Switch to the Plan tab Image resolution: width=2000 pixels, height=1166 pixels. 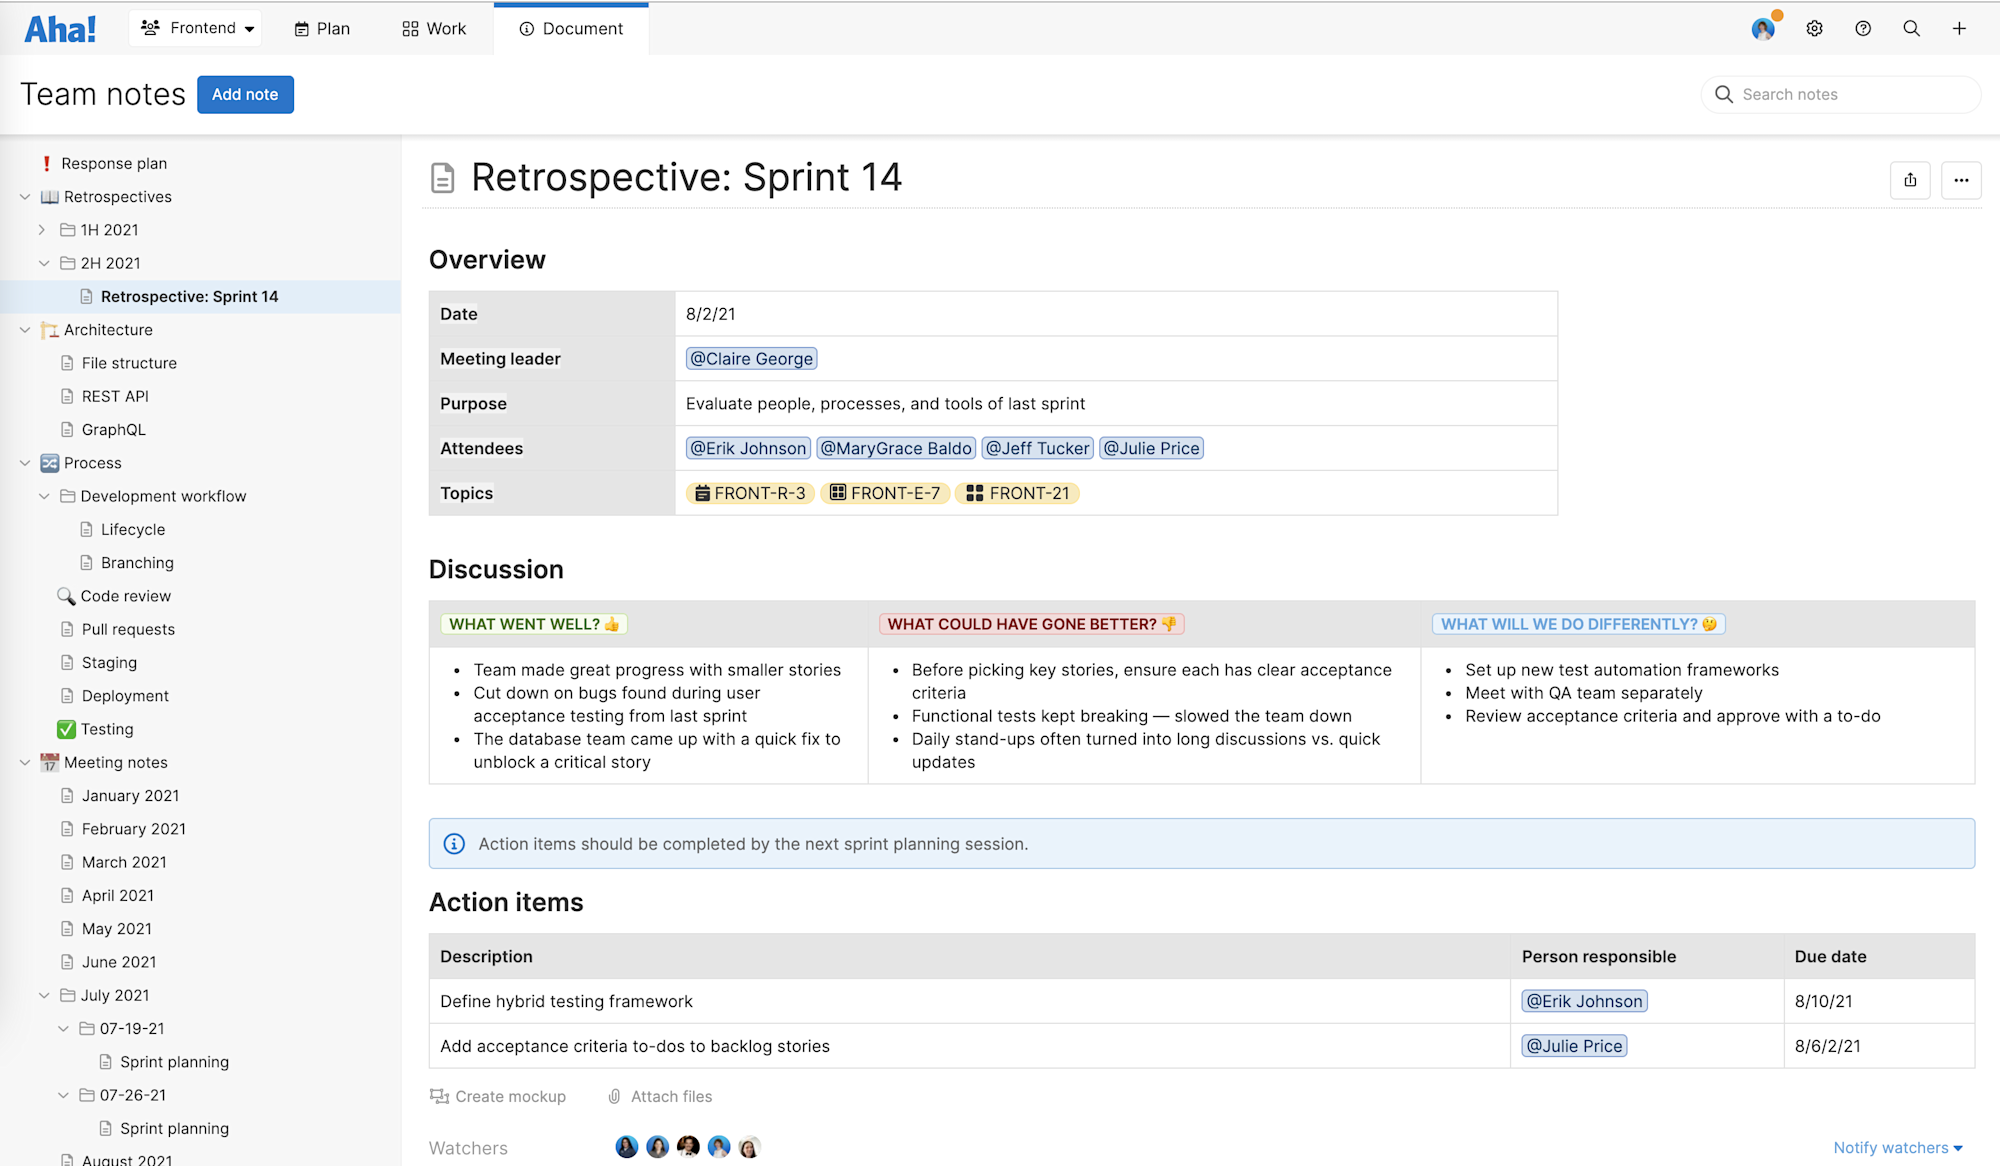point(321,28)
